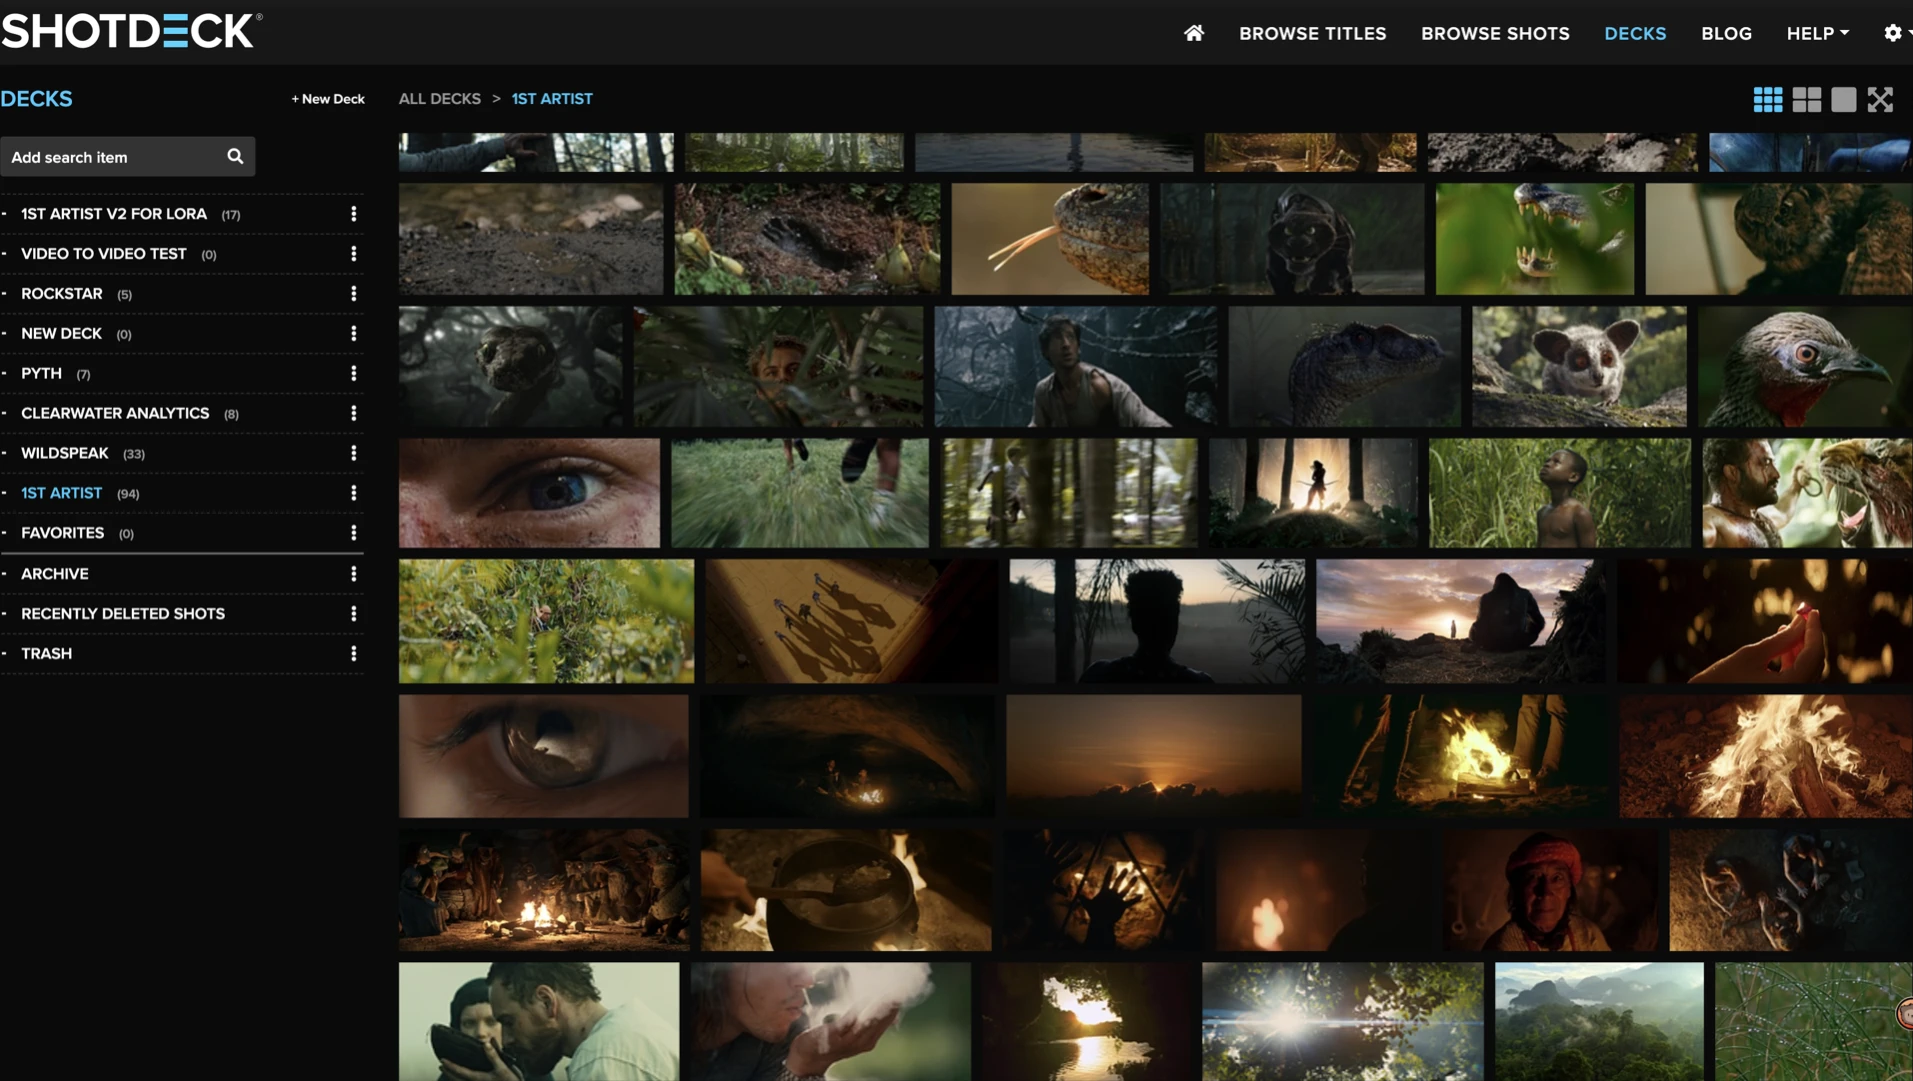Click the home icon in navigation bar
The width and height of the screenshot is (1913, 1081).
1193,33
